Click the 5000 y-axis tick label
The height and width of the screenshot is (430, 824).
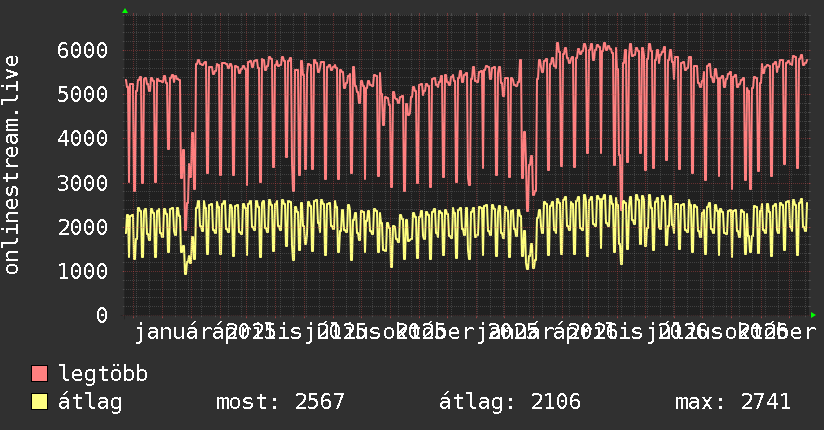[x=83, y=95]
